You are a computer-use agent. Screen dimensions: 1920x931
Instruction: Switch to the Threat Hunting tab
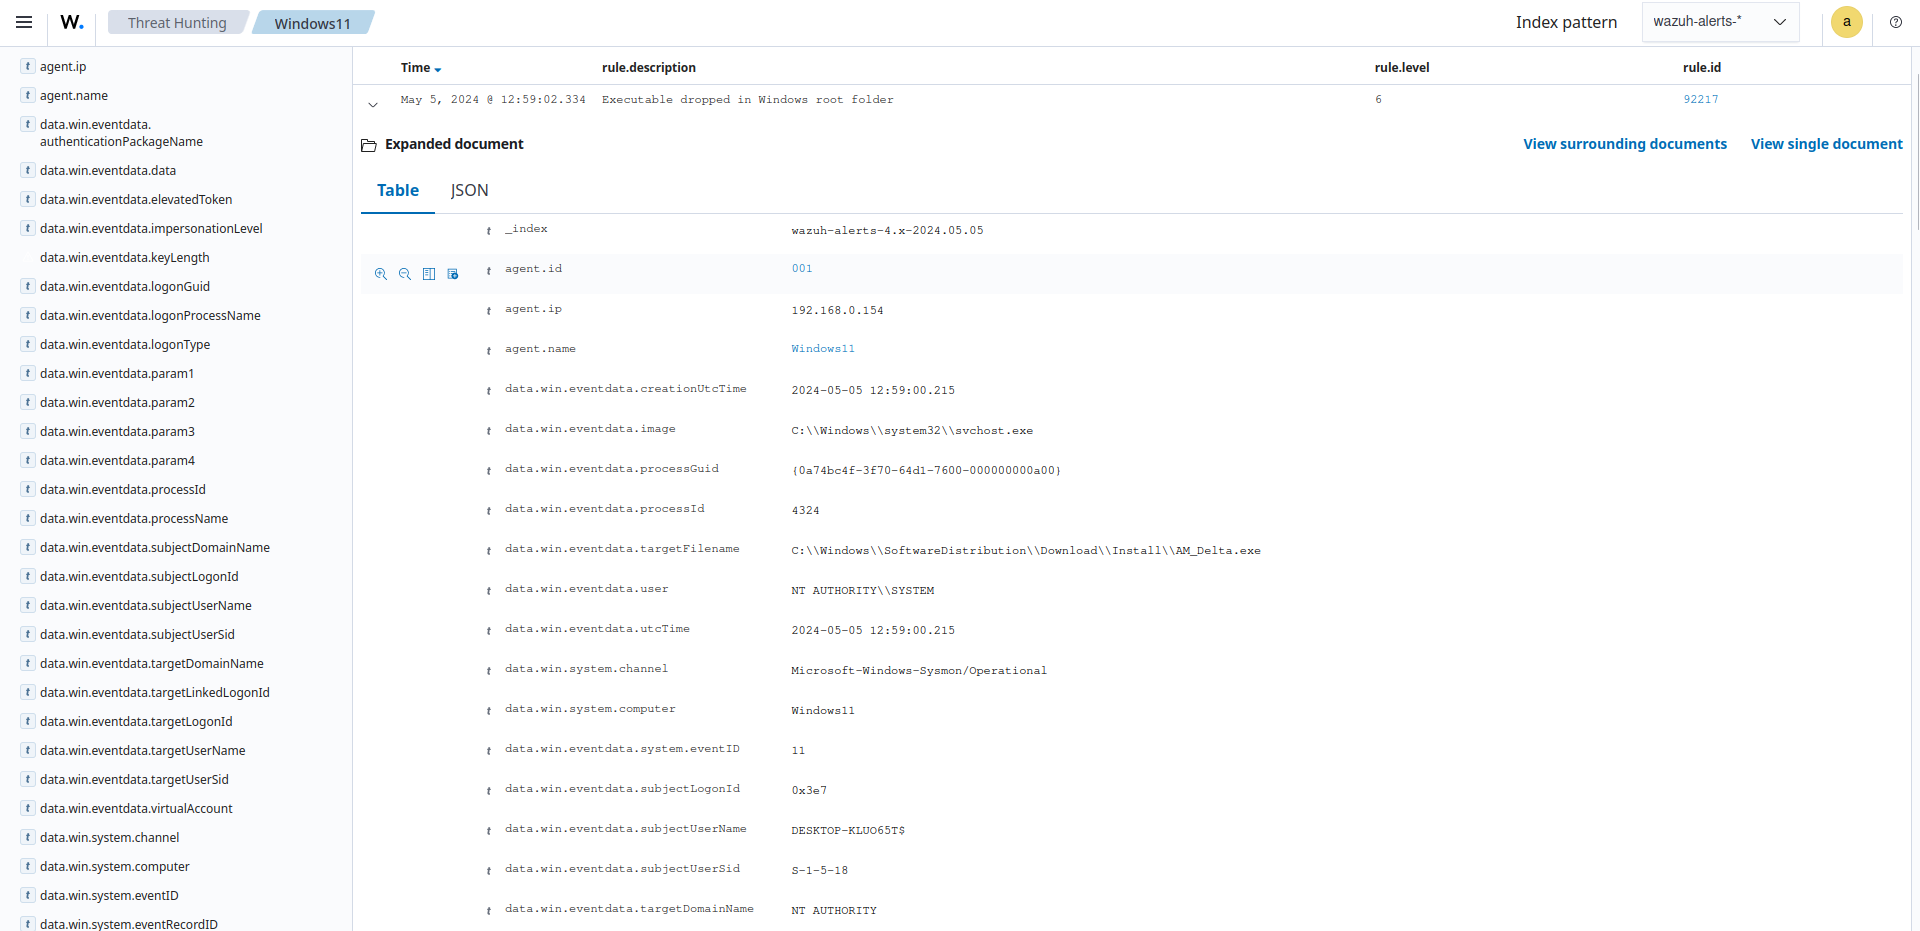coord(177,22)
